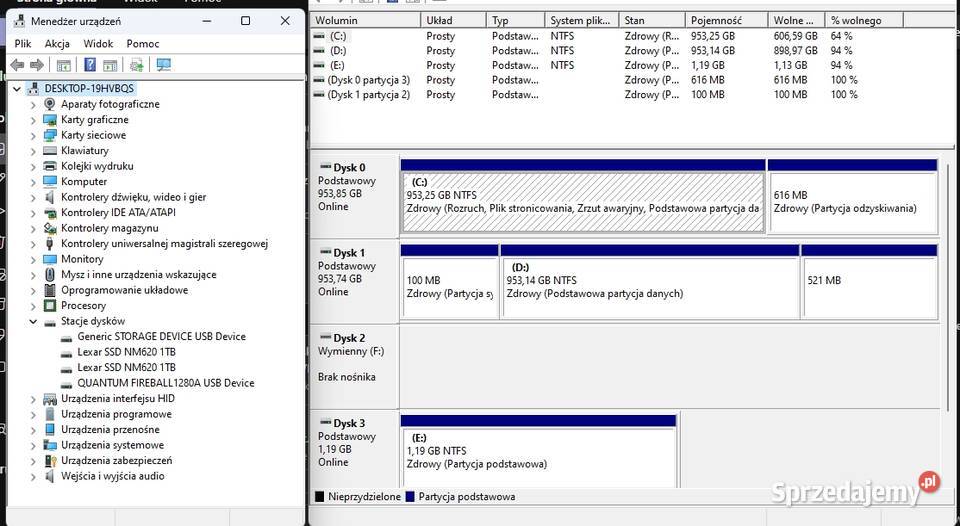Select the Monitory category
960x526 pixels.
click(82, 259)
